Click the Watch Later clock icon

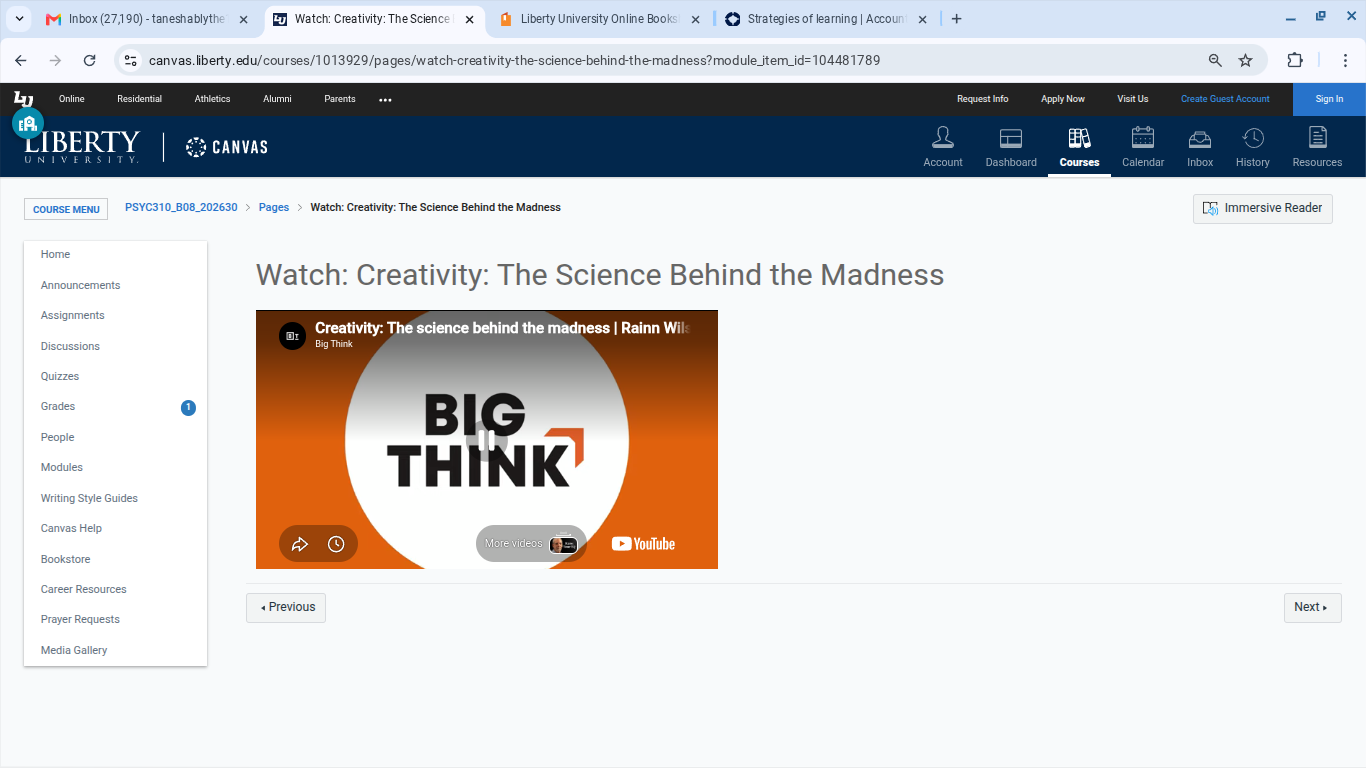[336, 544]
